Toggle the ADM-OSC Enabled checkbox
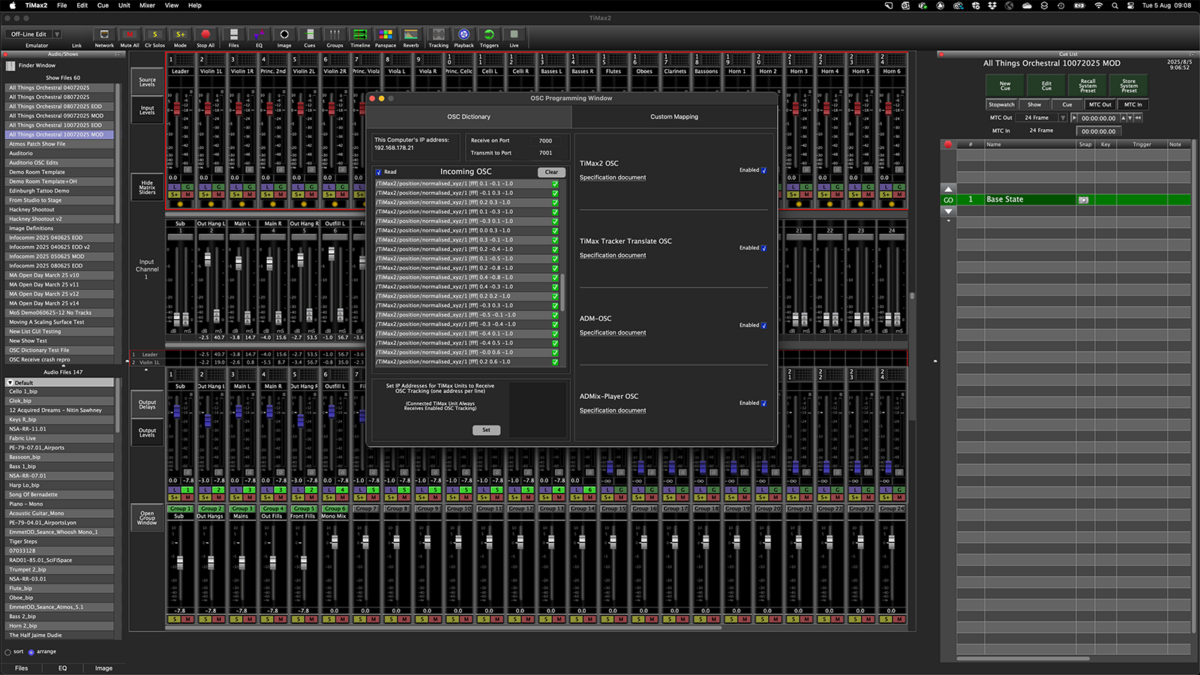This screenshot has width=1200, height=675. [x=765, y=326]
